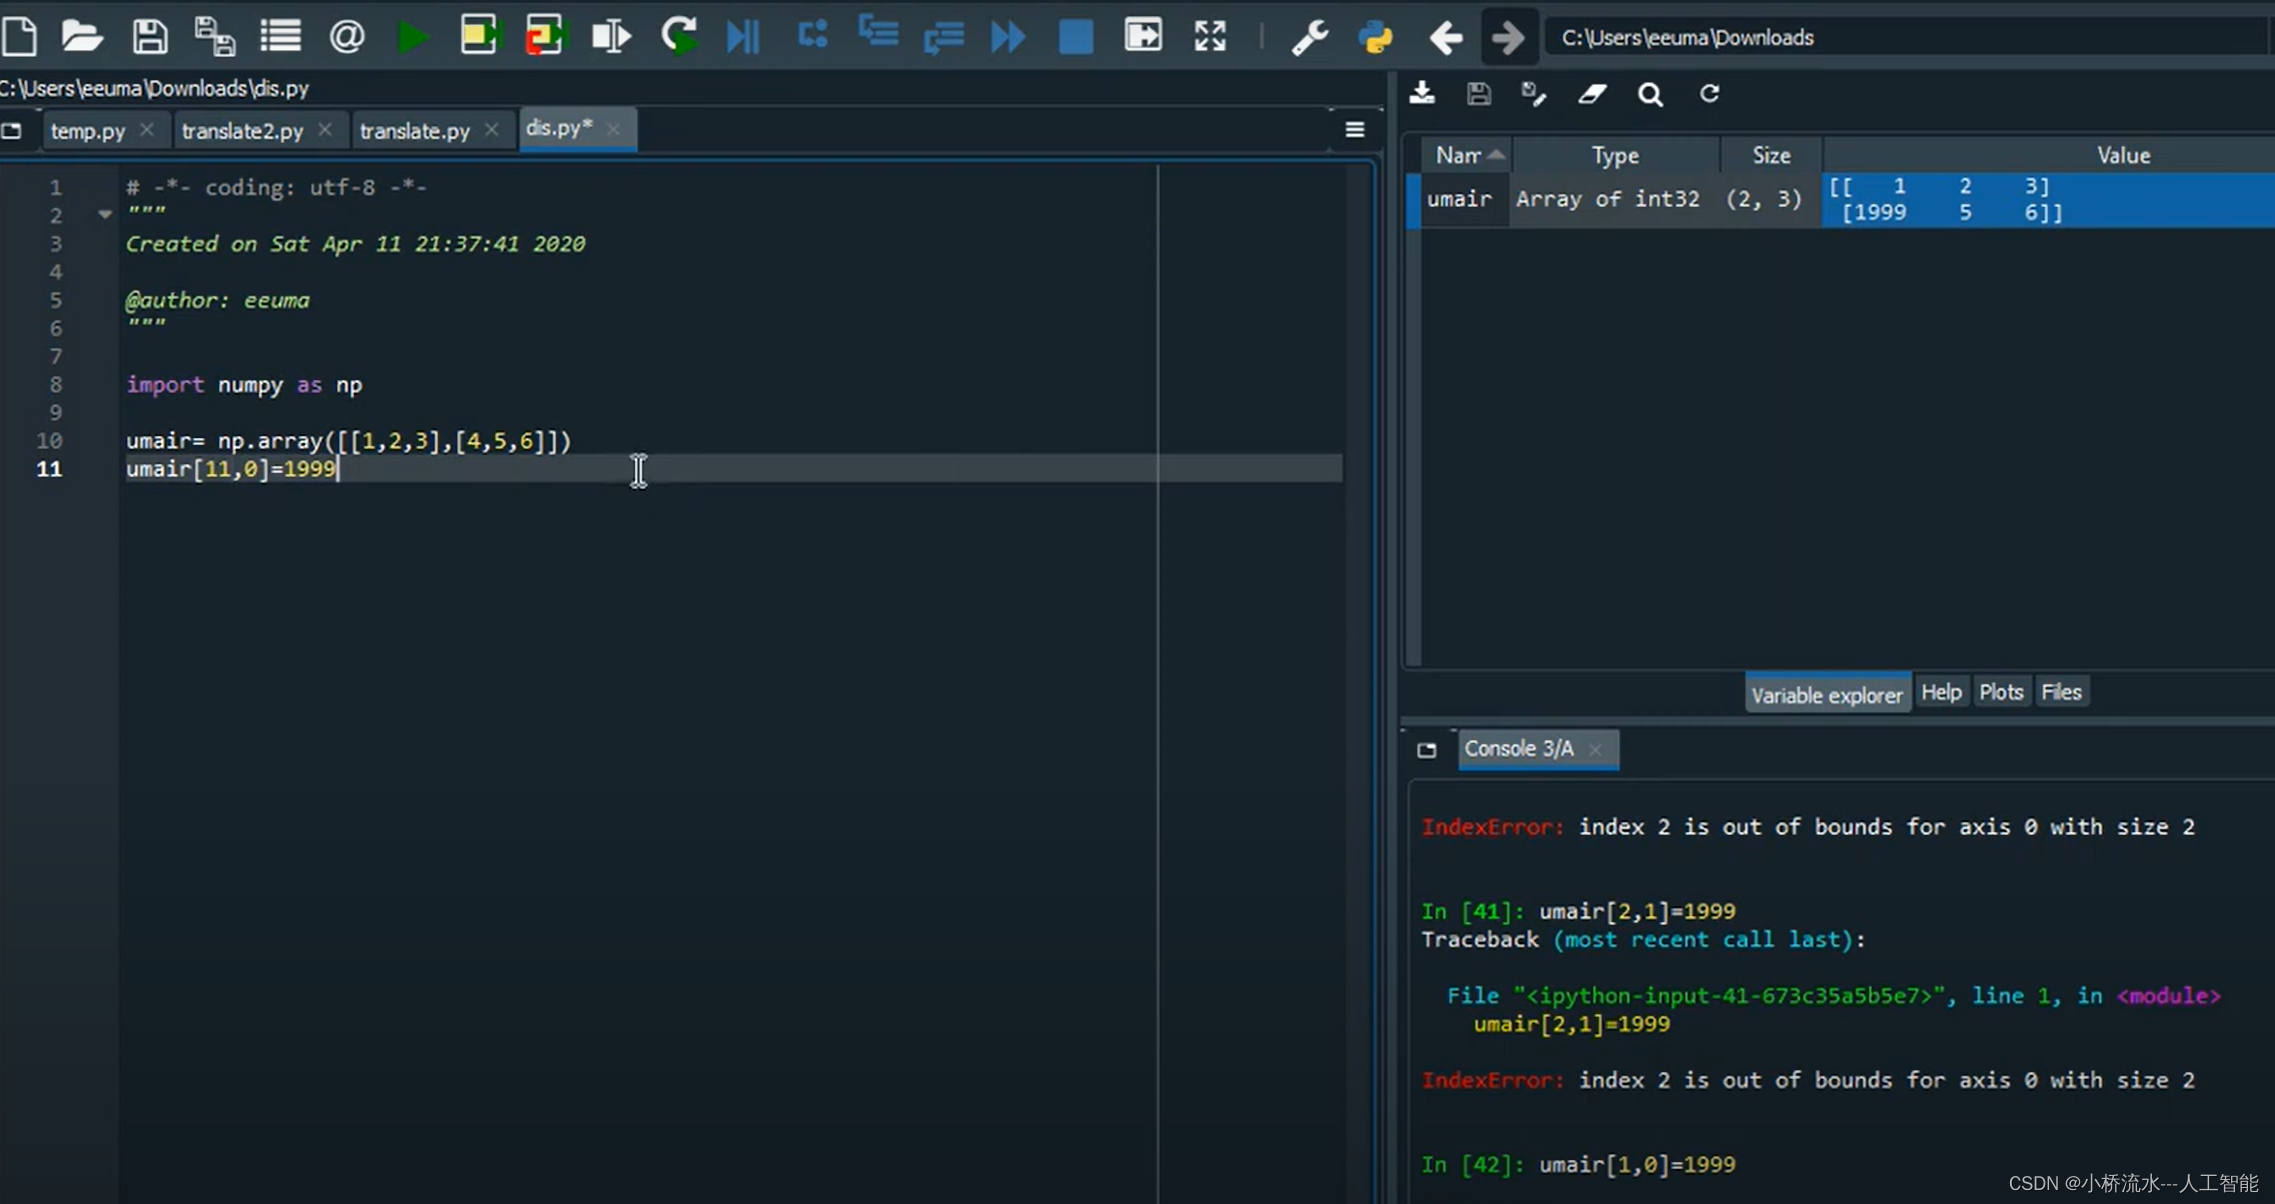Click the Save file floppy icon
Viewport: 2275px width, 1204px height.
pos(150,37)
